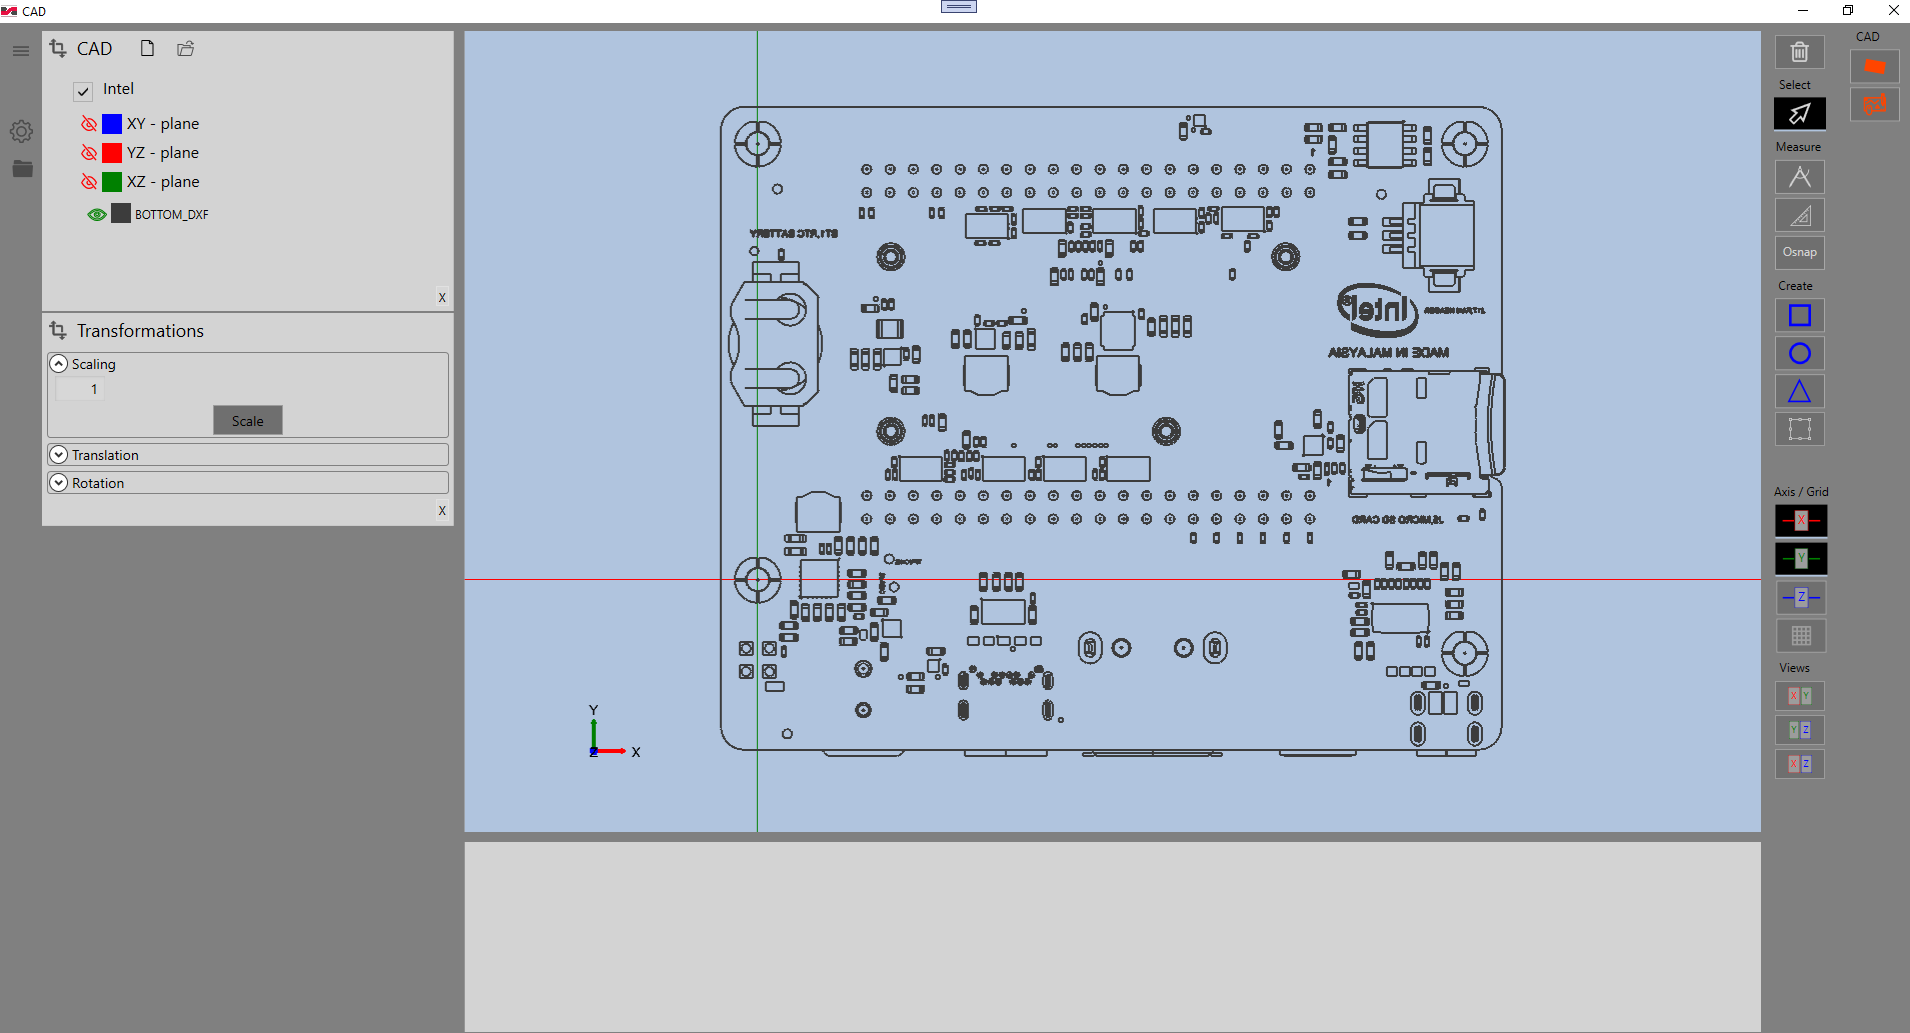Switch to the XY view

click(x=1799, y=696)
